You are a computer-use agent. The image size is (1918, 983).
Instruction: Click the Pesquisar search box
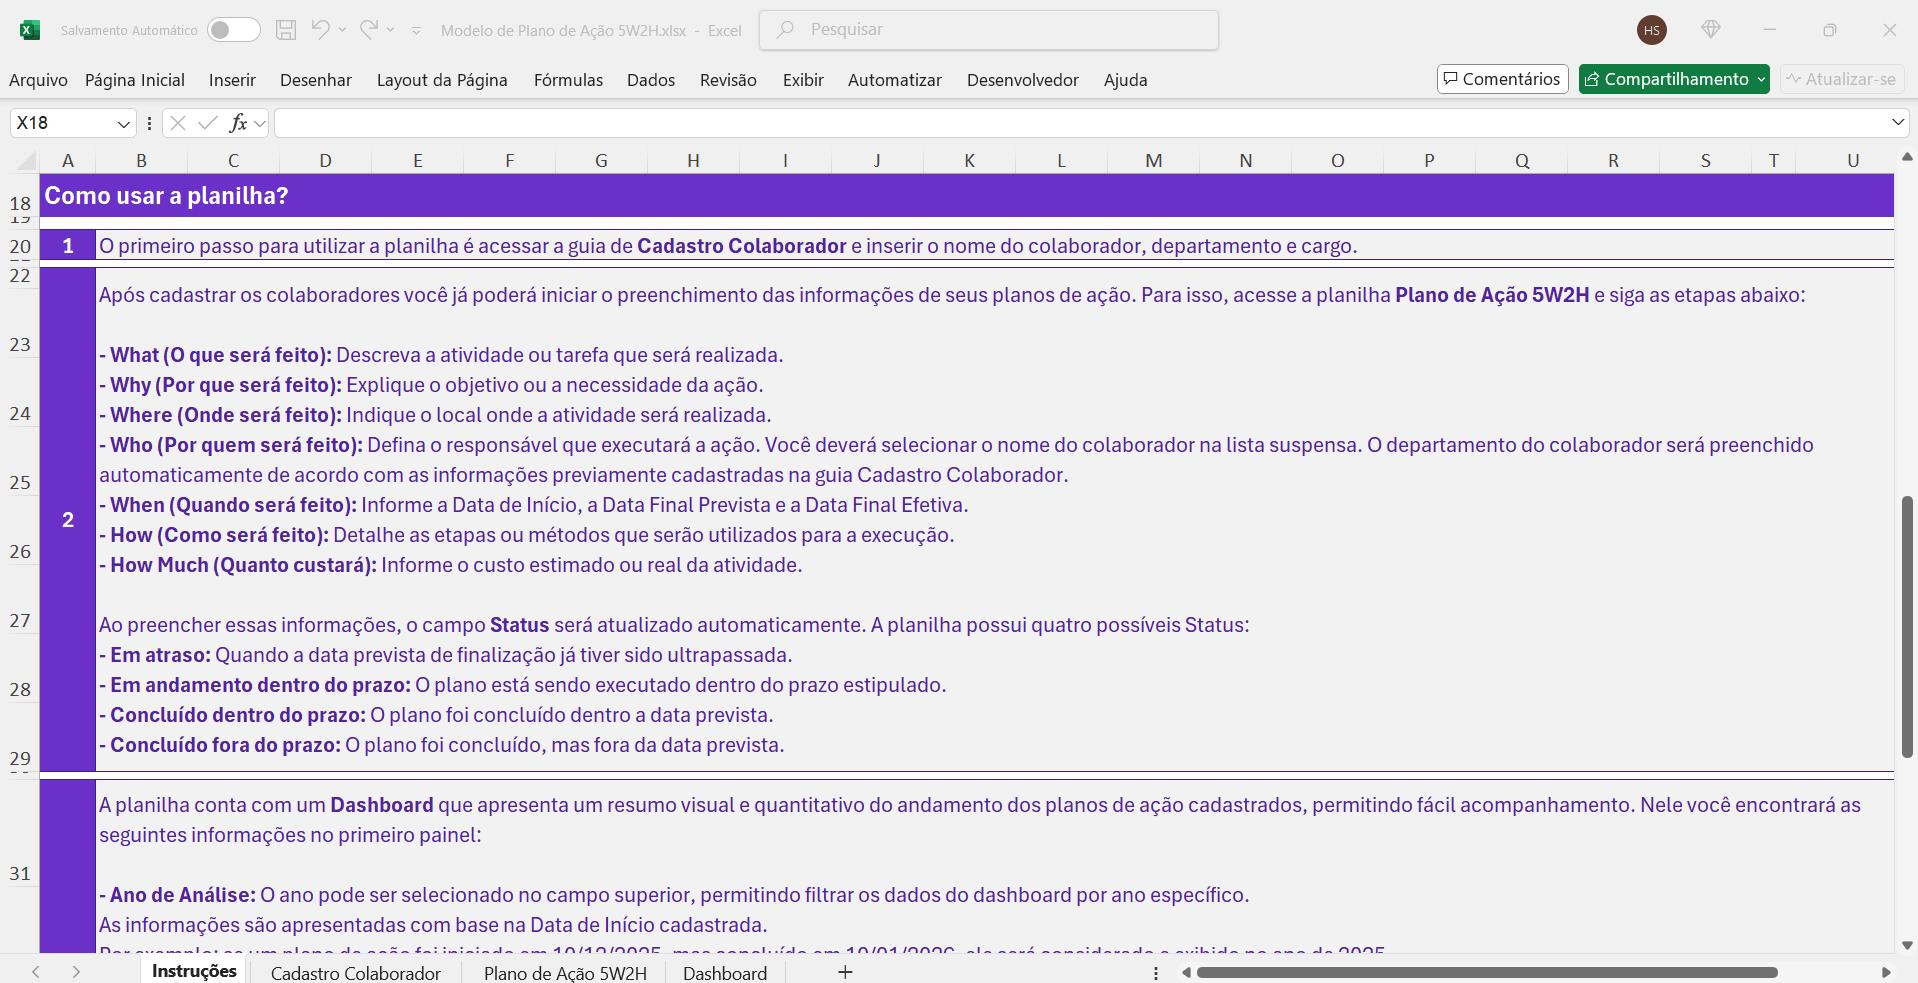(989, 30)
